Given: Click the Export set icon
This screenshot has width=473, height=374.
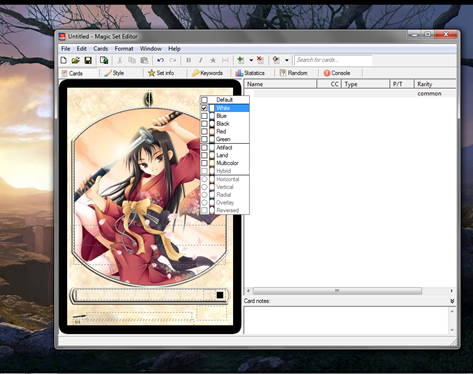Looking at the screenshot, I should [104, 60].
